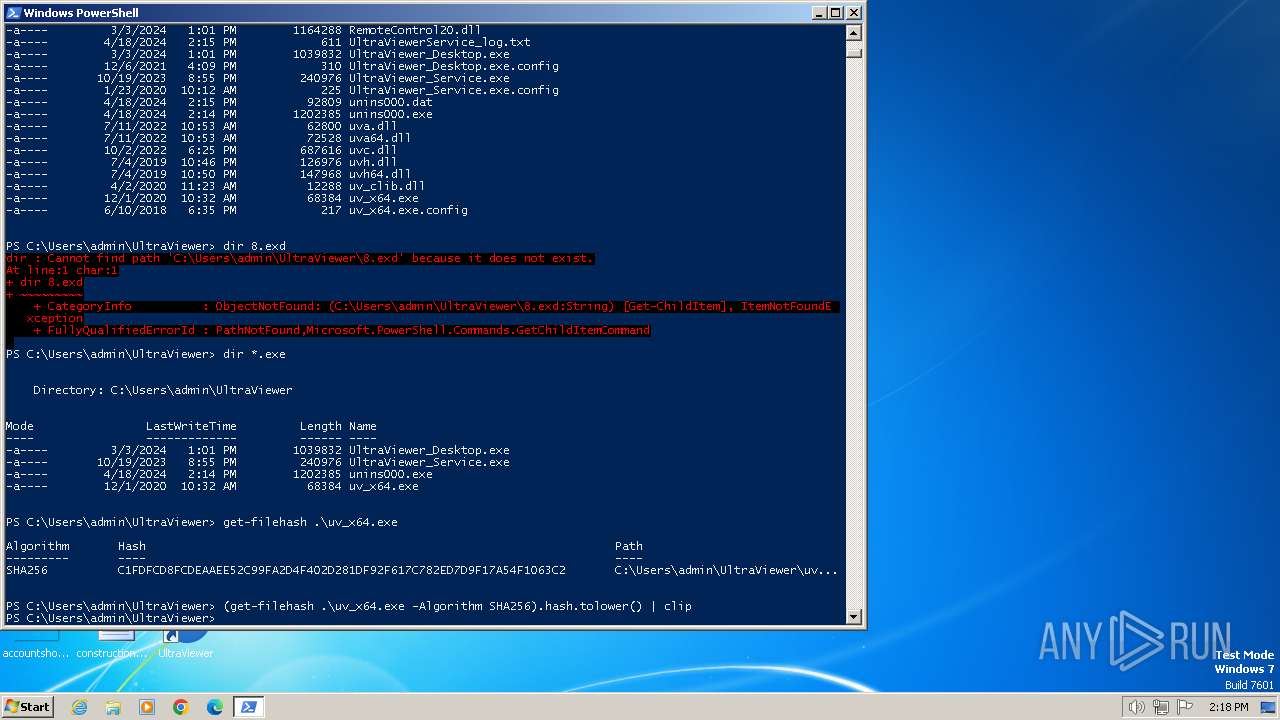Click uvc.dll in the file listing

tap(373, 150)
